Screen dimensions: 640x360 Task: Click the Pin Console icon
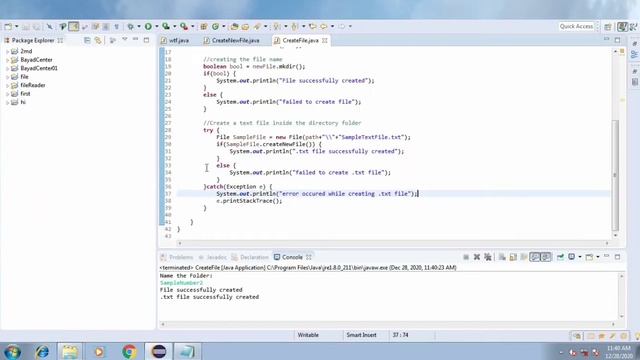560,257
